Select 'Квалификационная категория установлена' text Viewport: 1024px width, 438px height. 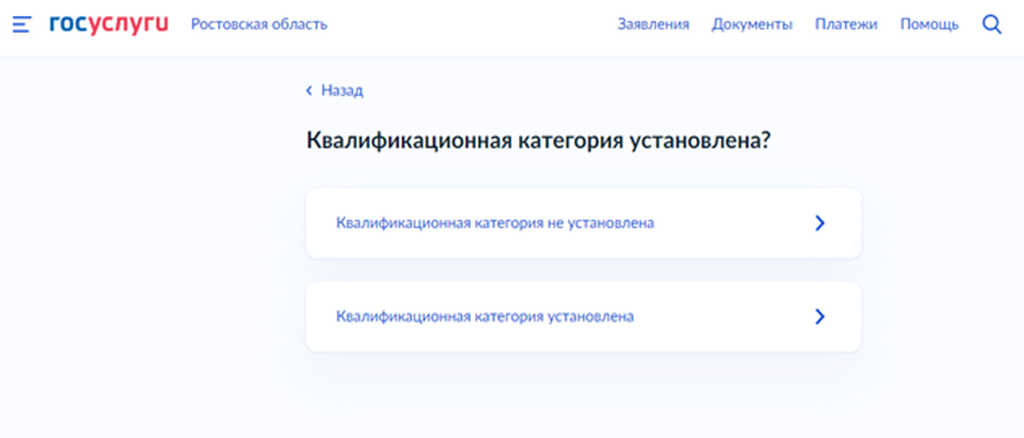click(x=485, y=316)
